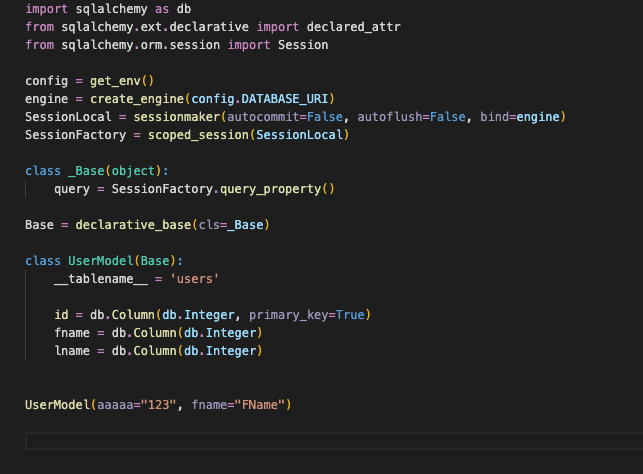The image size is (643, 474).
Task: Click 'sessionmaker' function name
Action: (x=177, y=117)
